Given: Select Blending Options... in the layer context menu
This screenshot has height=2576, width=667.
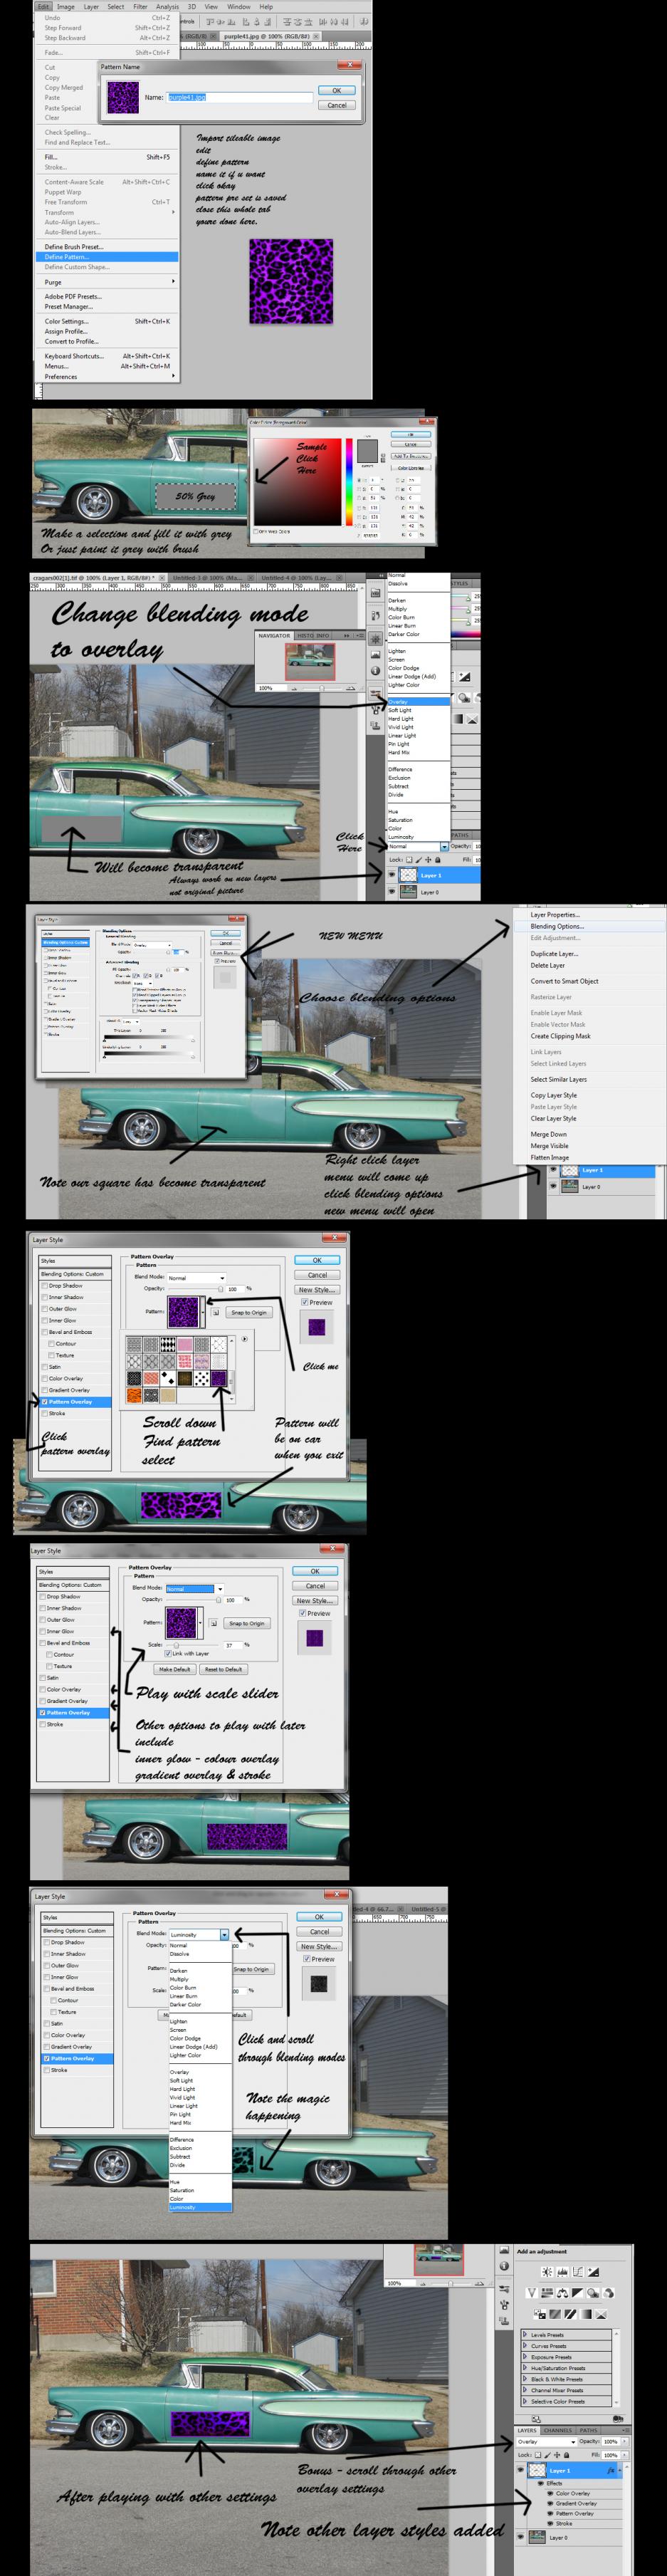Looking at the screenshot, I should (x=557, y=926).
